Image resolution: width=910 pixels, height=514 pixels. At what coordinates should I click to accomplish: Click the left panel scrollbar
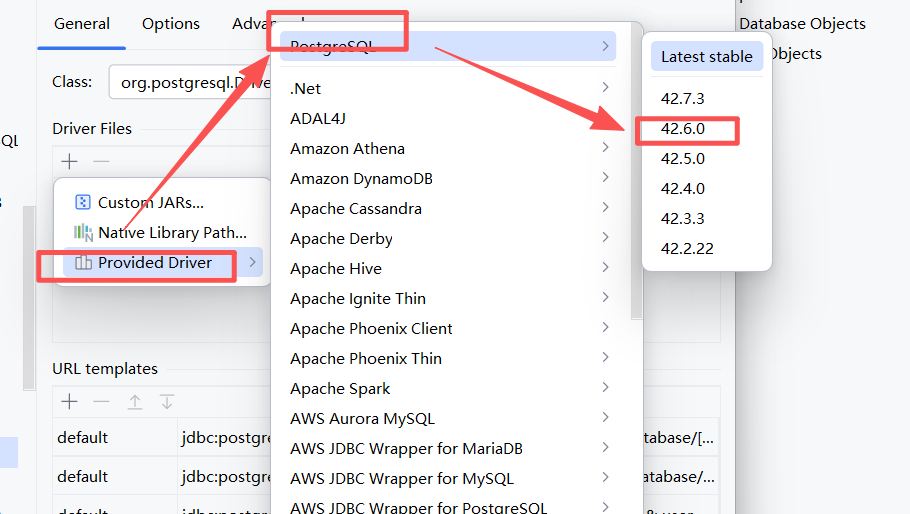[x=29, y=298]
